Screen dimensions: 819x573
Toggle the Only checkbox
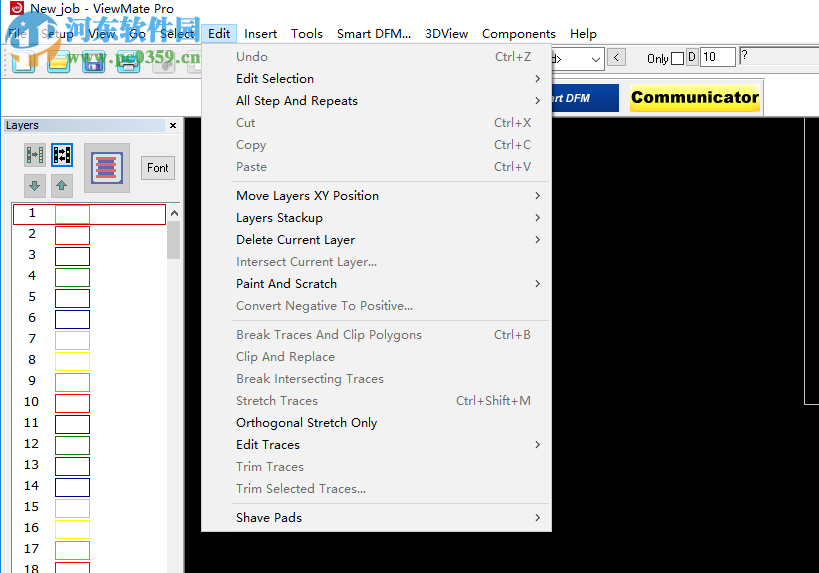(x=677, y=58)
